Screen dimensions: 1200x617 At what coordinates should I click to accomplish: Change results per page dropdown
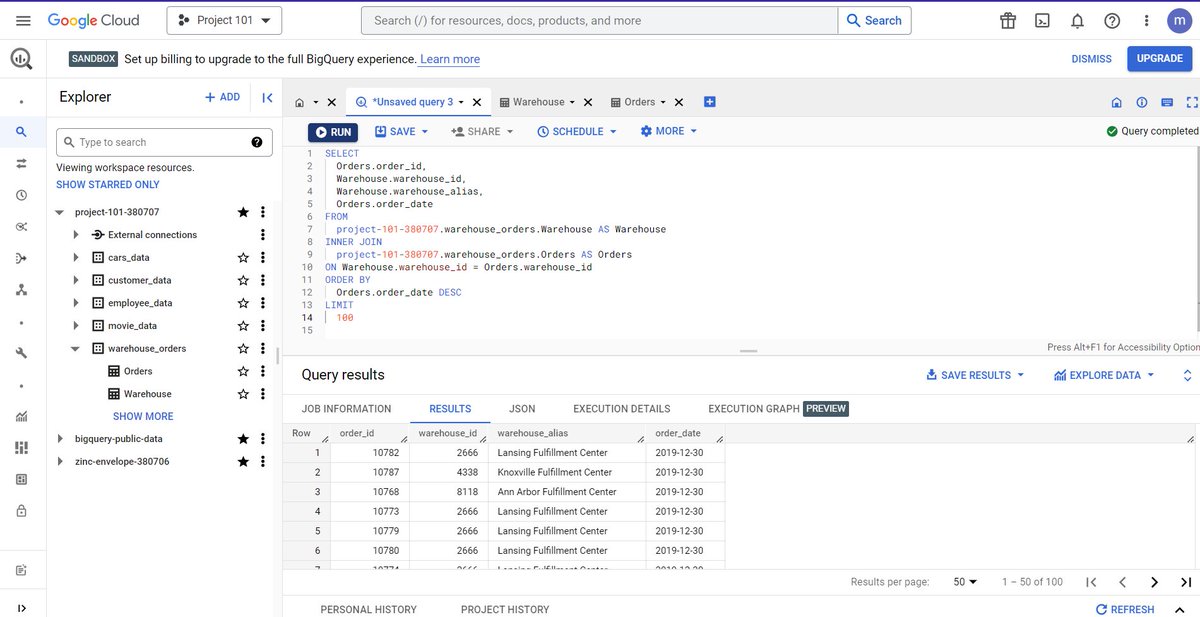coord(965,582)
